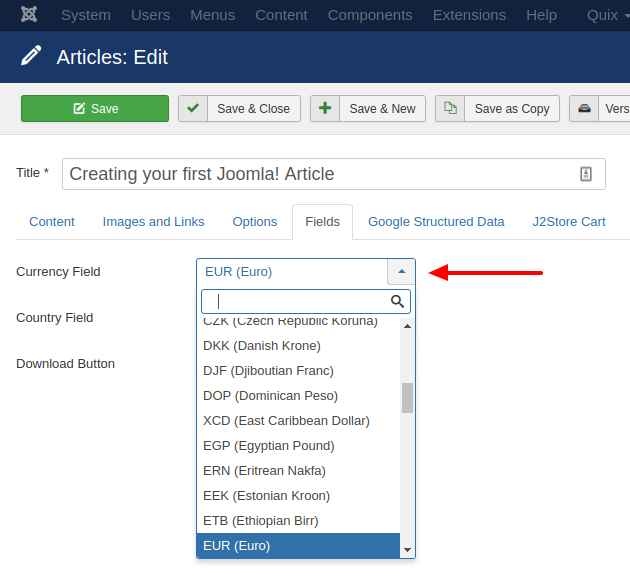Click the pencil edit icon beside Articles: Edit
Screen dimensions: 630x577
[x=31, y=55]
